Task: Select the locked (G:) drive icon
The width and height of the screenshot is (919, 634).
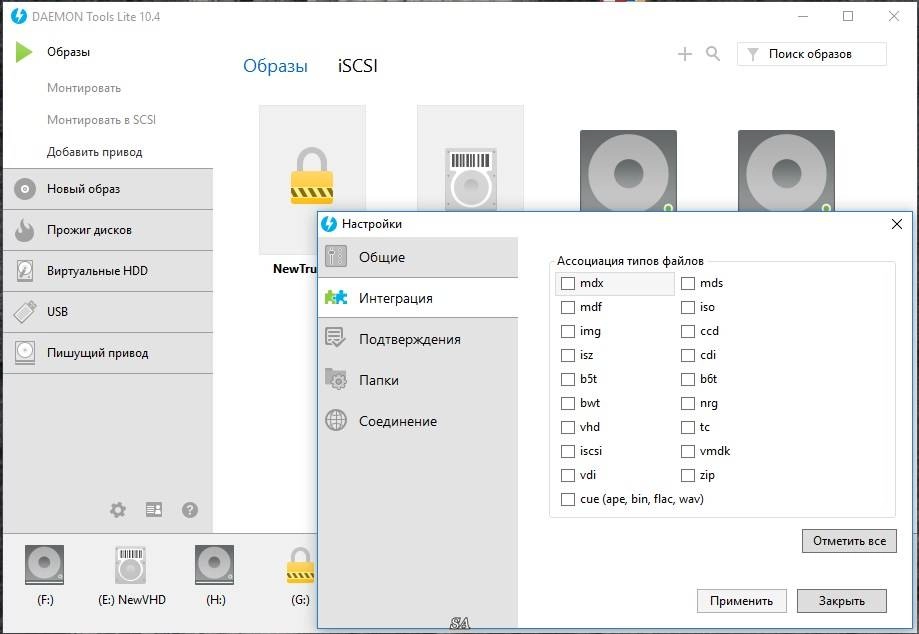Action: [x=301, y=565]
